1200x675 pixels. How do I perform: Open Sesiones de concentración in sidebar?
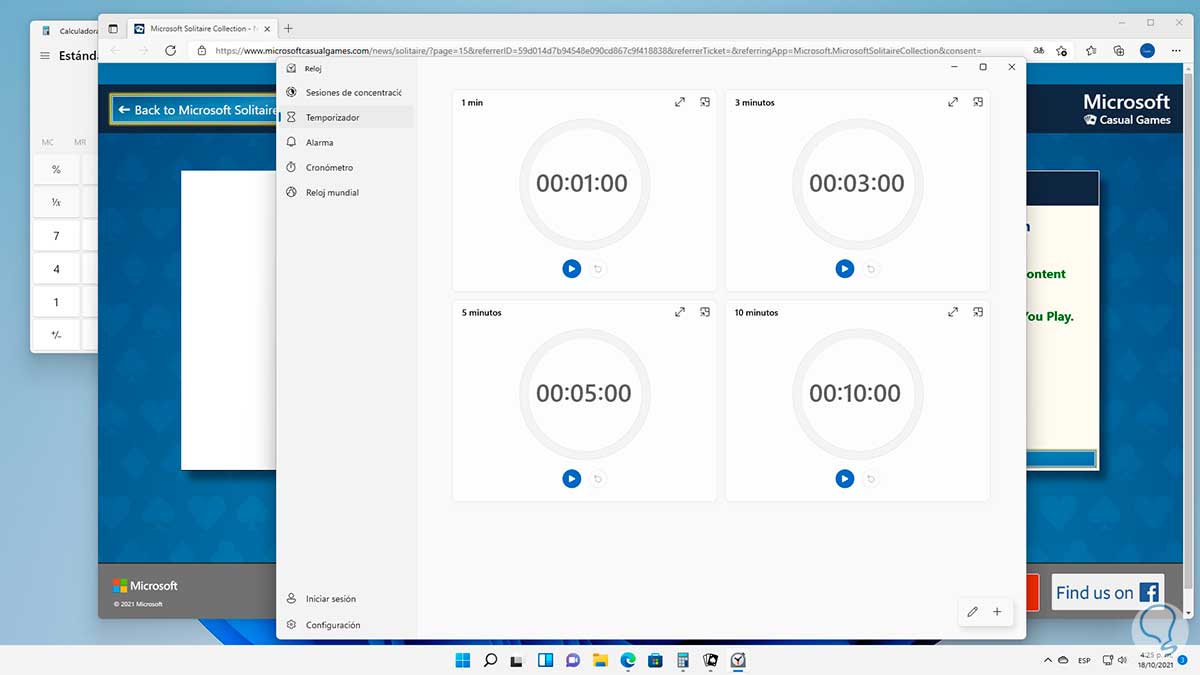[345, 92]
